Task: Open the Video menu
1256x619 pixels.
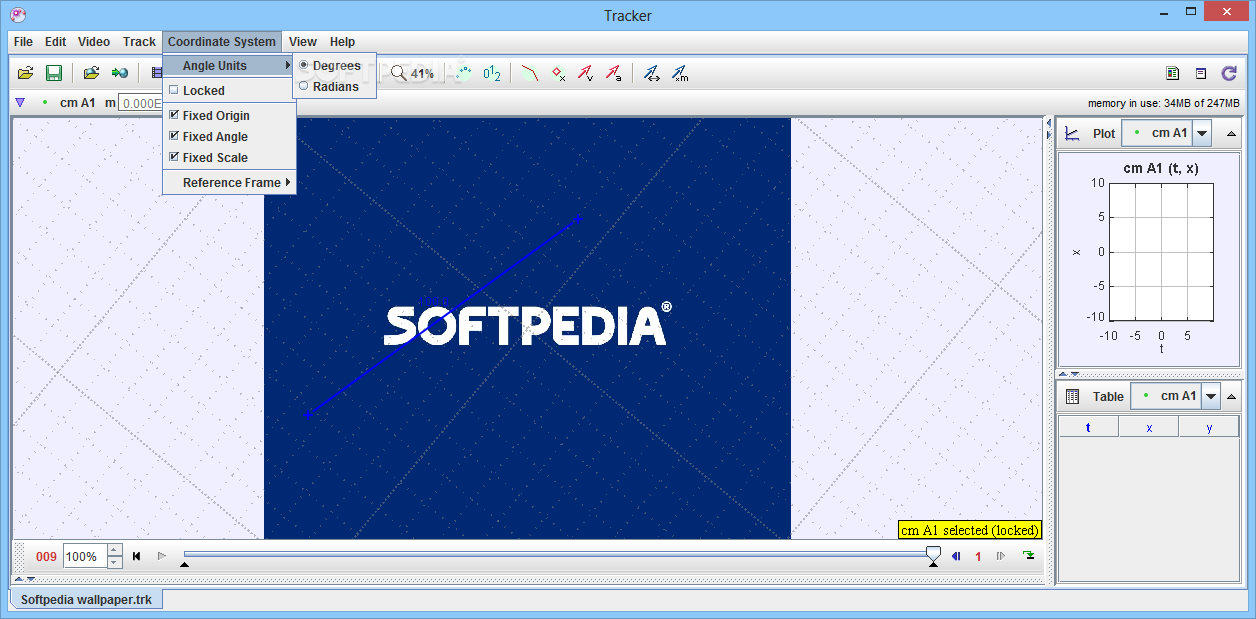Action: (x=94, y=42)
